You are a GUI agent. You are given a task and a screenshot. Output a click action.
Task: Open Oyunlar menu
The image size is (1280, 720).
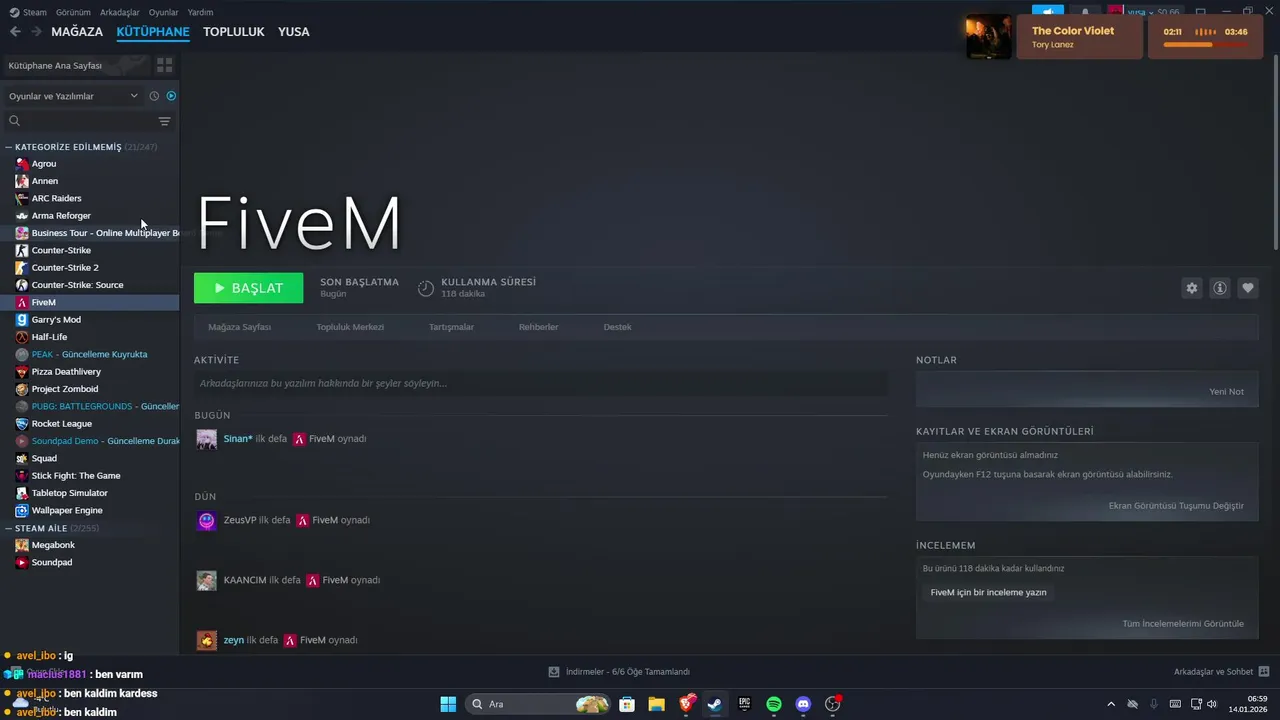(164, 12)
